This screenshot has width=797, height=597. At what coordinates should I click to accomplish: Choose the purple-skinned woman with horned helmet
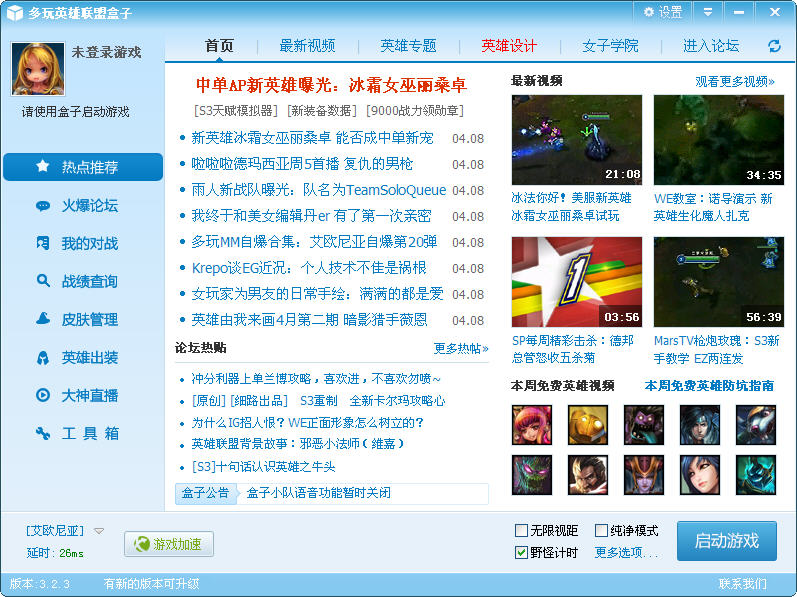tap(643, 475)
